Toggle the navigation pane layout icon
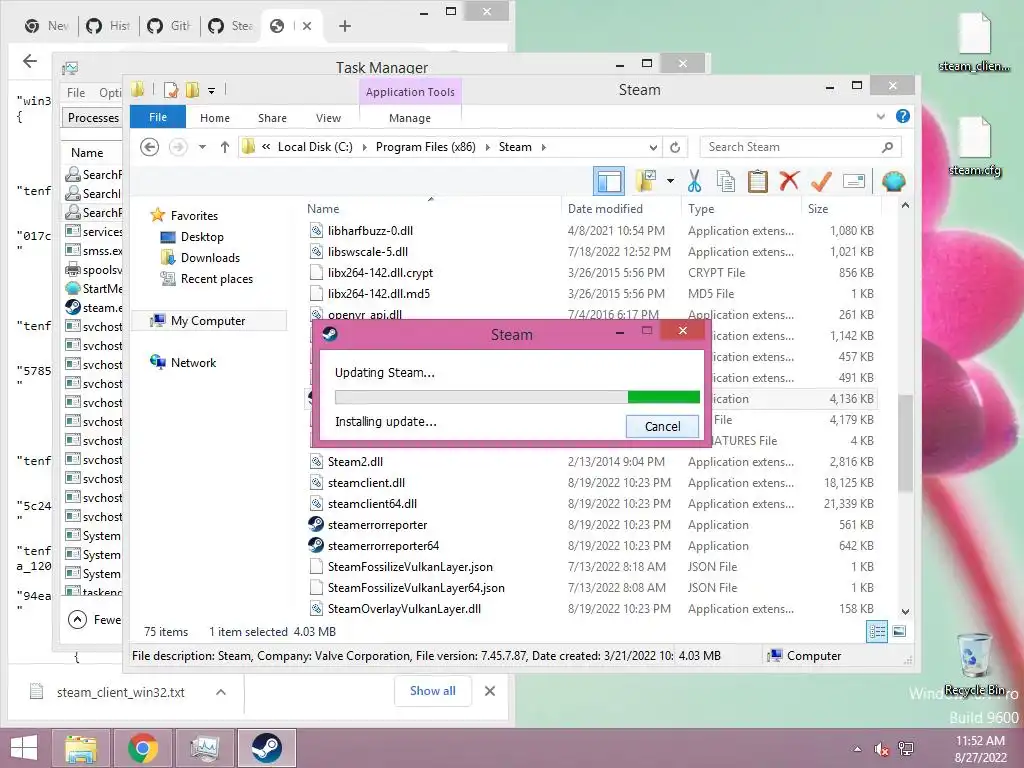 point(609,181)
